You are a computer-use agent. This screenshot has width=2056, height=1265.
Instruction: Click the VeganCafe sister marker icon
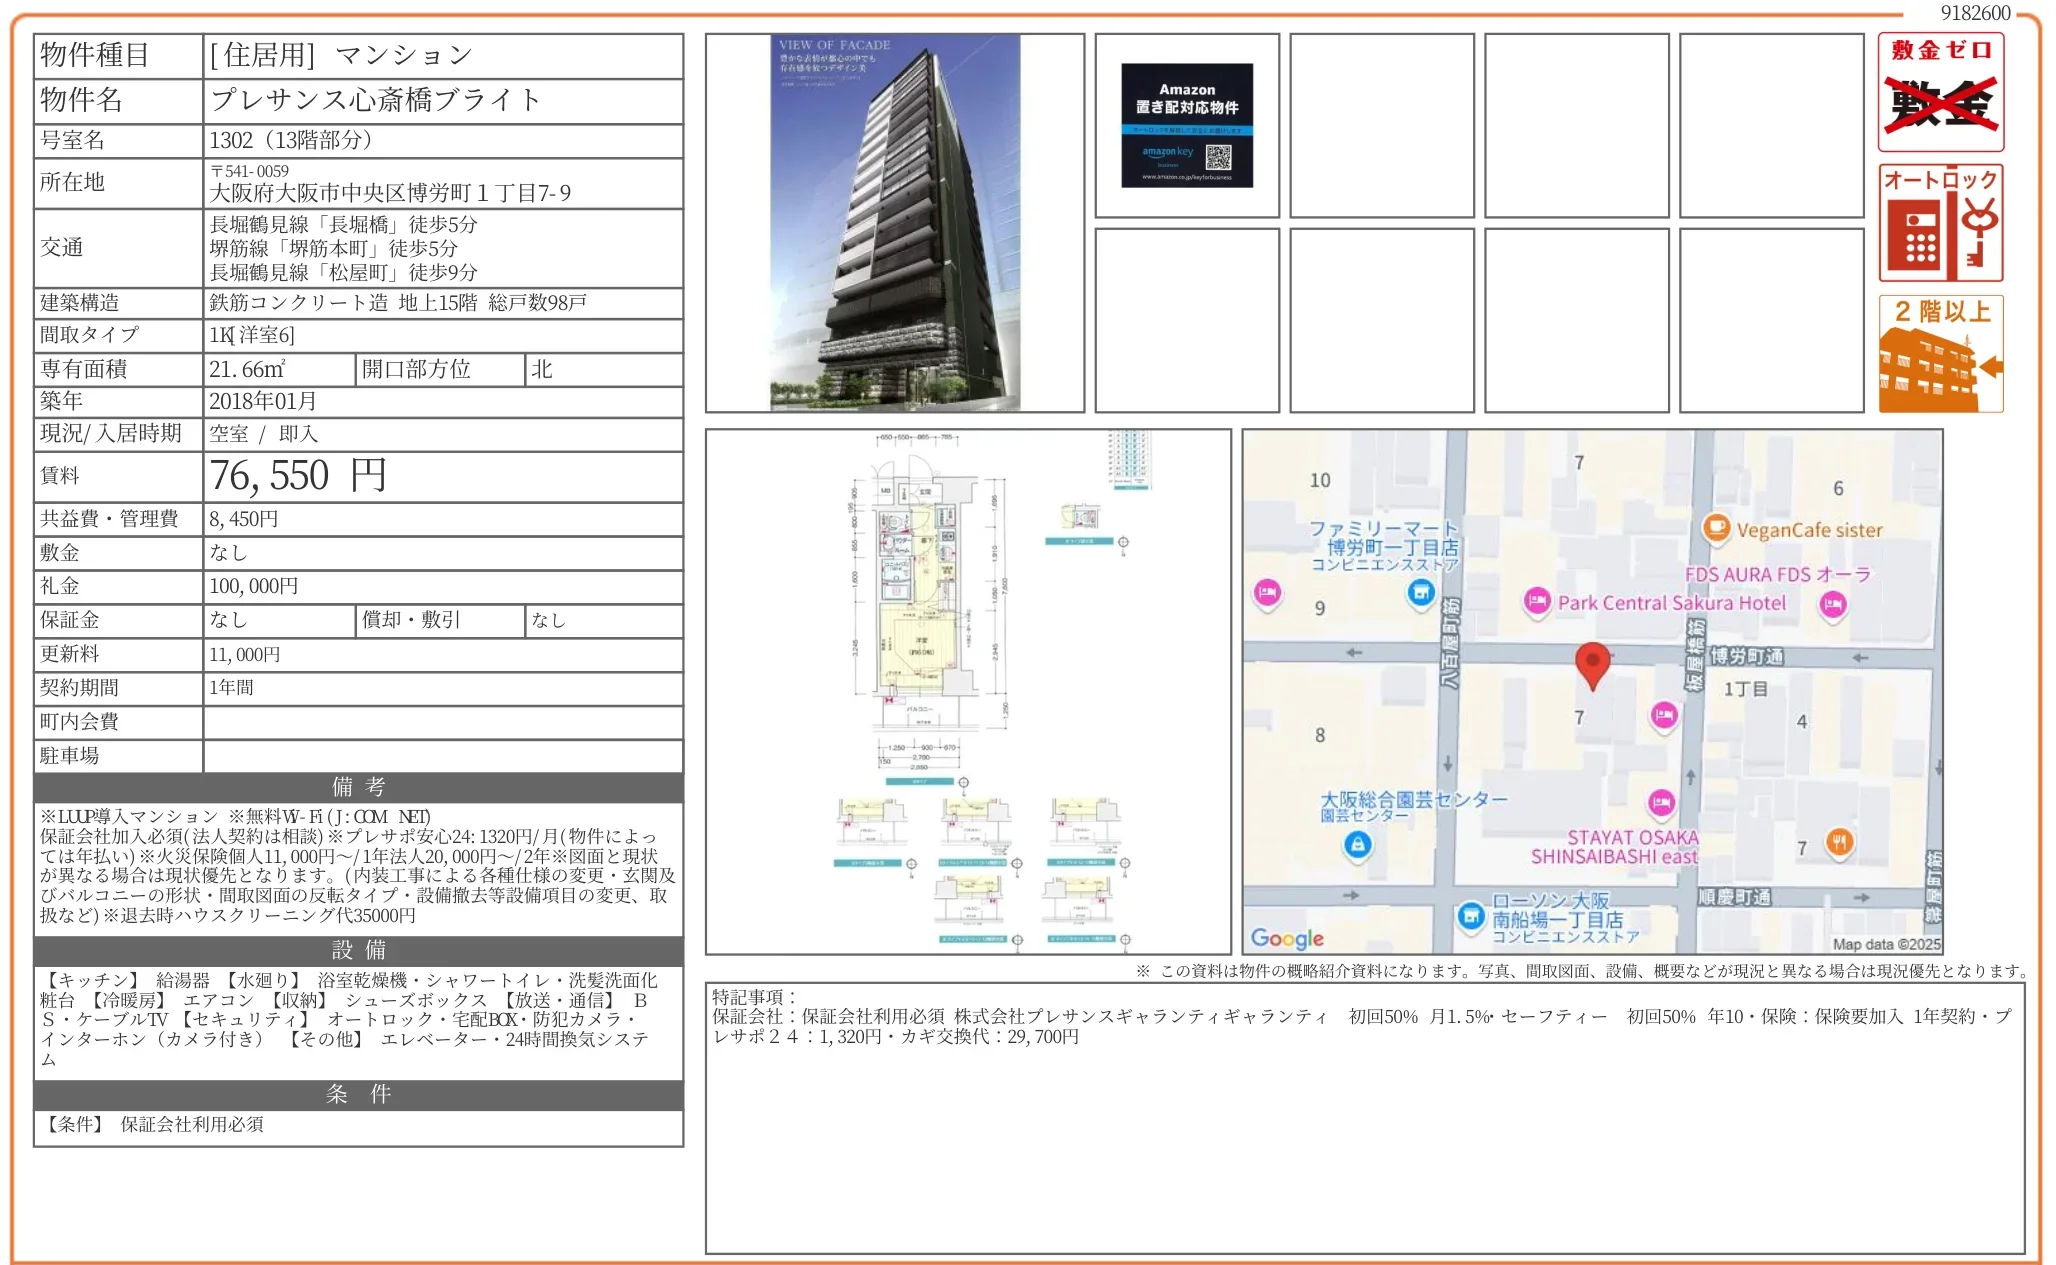pos(1716,527)
